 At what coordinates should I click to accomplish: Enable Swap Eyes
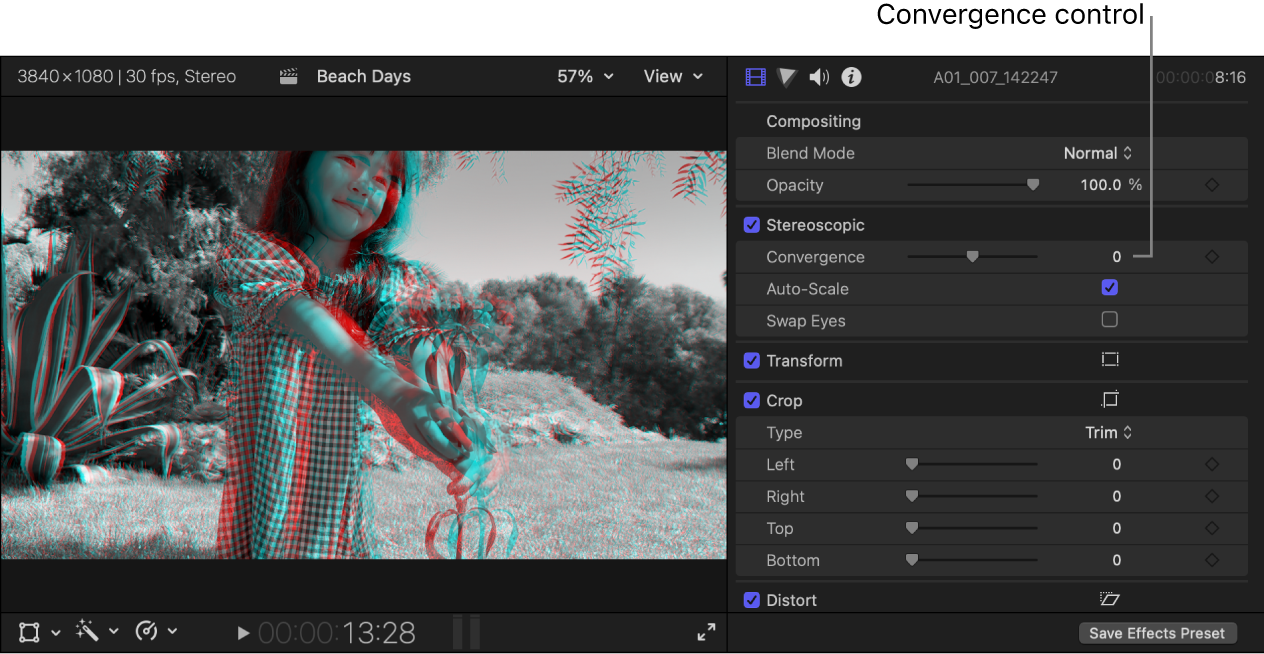[x=1110, y=320]
